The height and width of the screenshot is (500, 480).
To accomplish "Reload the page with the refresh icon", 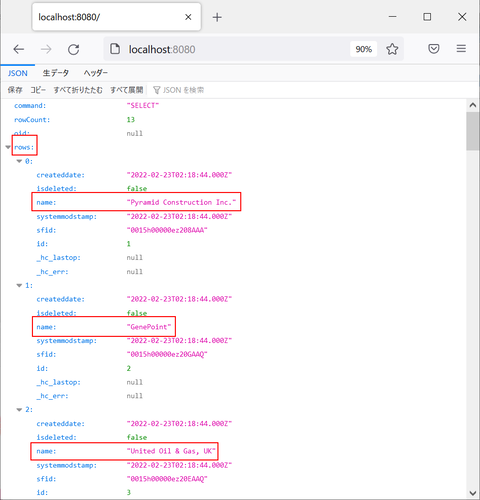I will [x=73, y=49].
